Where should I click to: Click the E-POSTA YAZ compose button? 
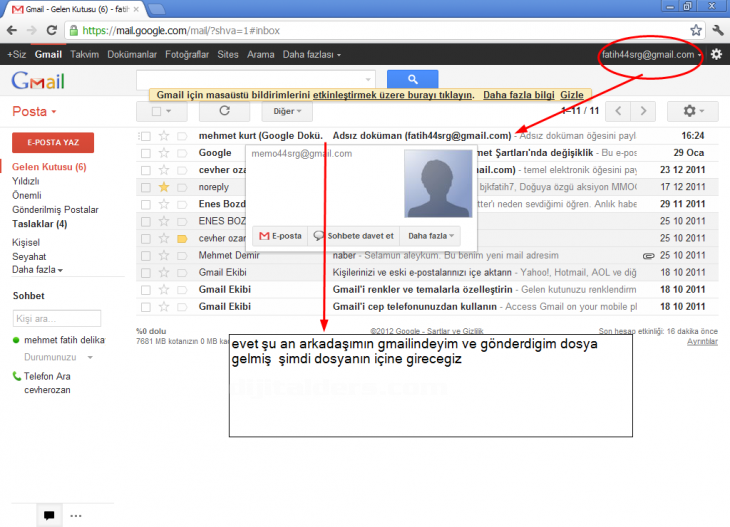coord(53,142)
